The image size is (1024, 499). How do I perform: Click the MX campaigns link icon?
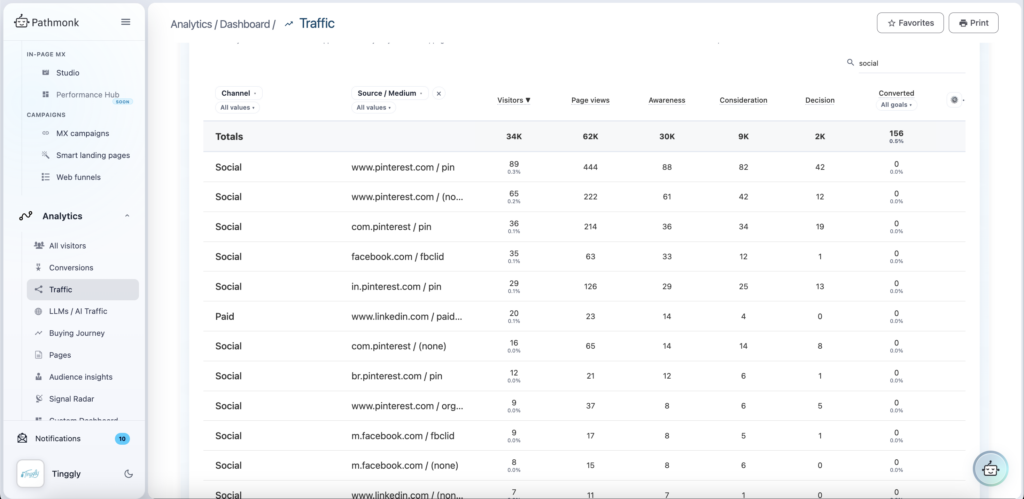click(46, 133)
